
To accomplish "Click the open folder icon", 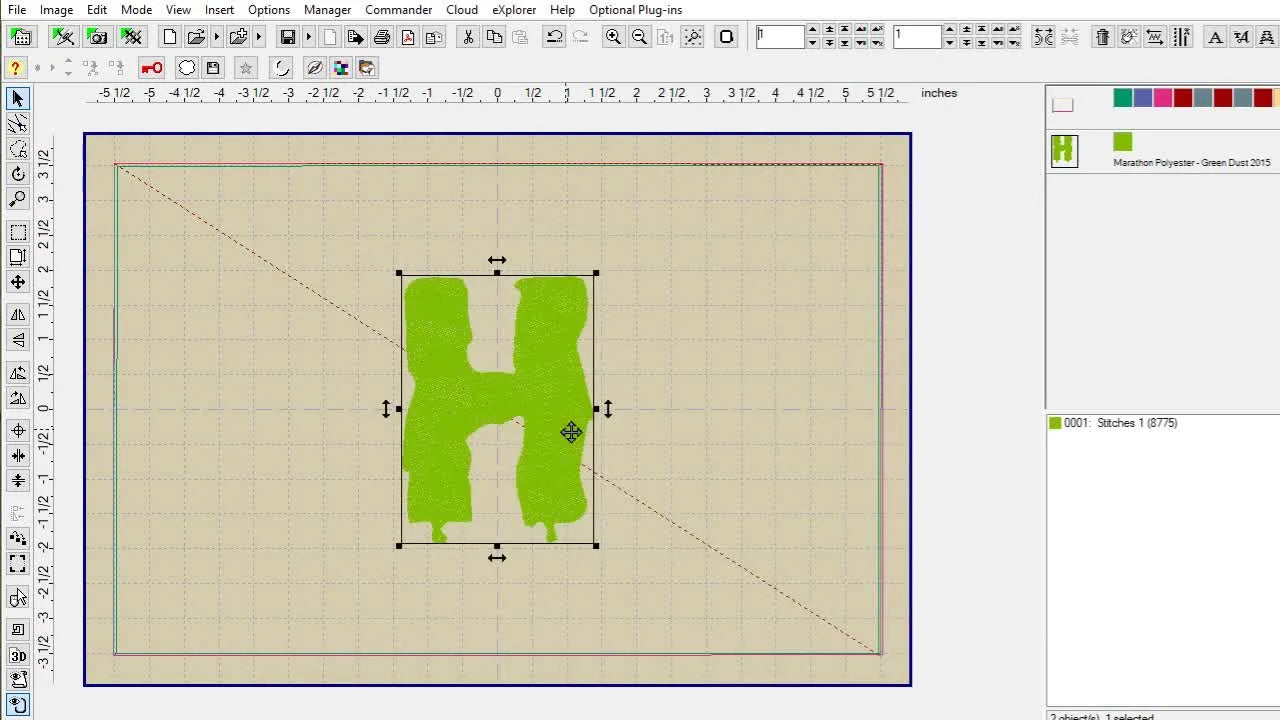I will (196, 37).
